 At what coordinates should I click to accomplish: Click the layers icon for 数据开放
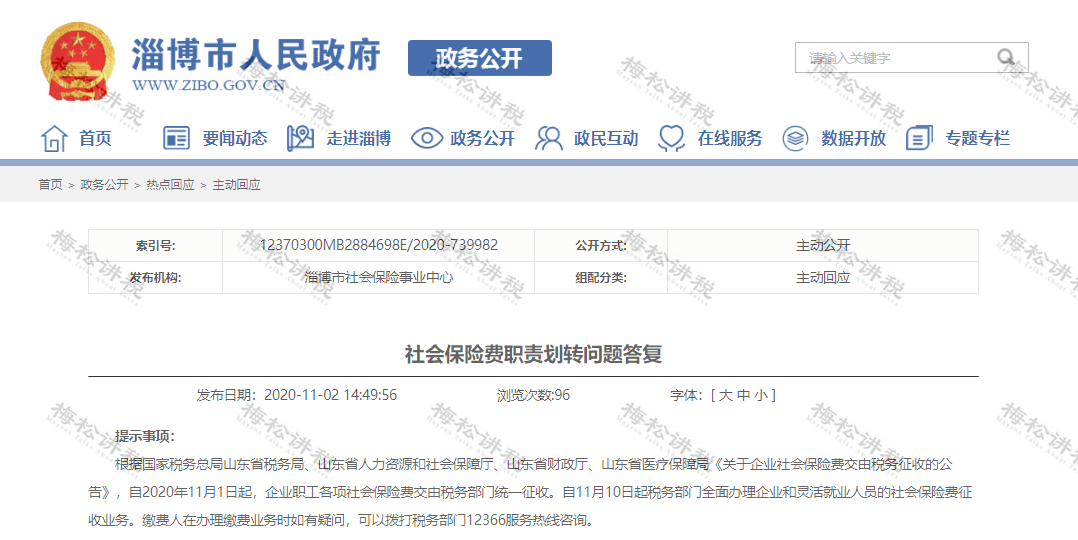pos(795,138)
